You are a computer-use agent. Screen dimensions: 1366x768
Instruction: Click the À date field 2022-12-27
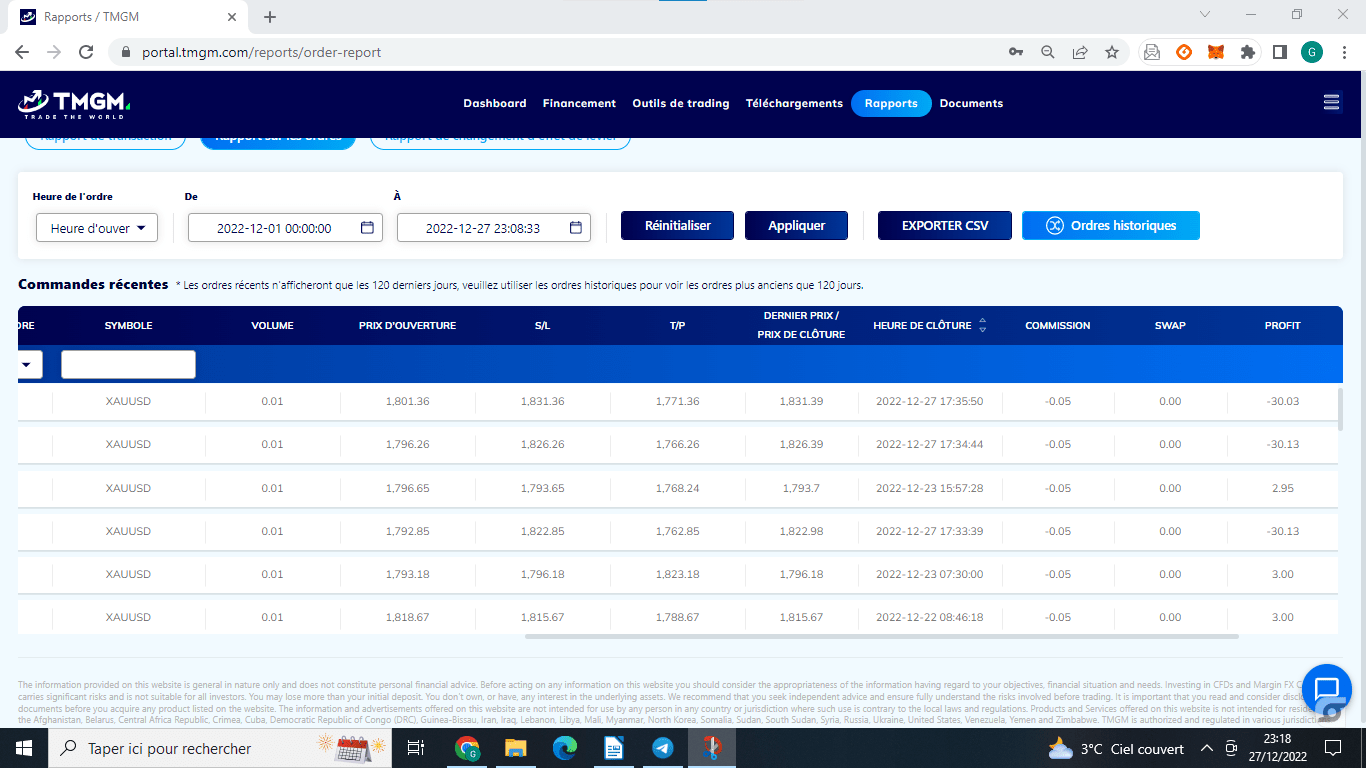(494, 228)
